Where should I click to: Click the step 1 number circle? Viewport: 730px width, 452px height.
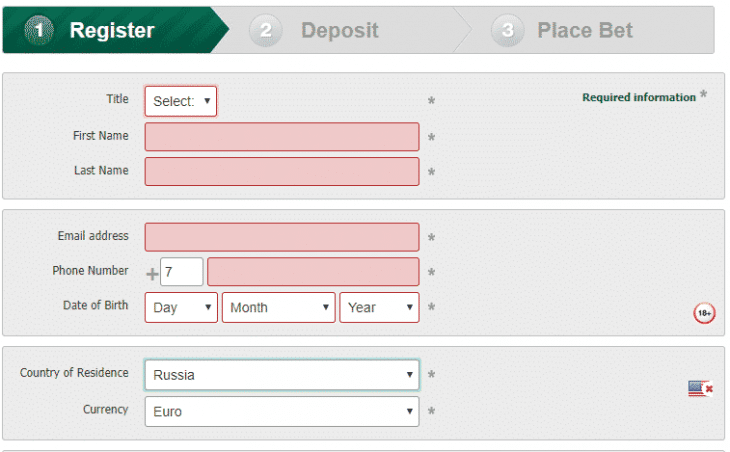point(39,30)
